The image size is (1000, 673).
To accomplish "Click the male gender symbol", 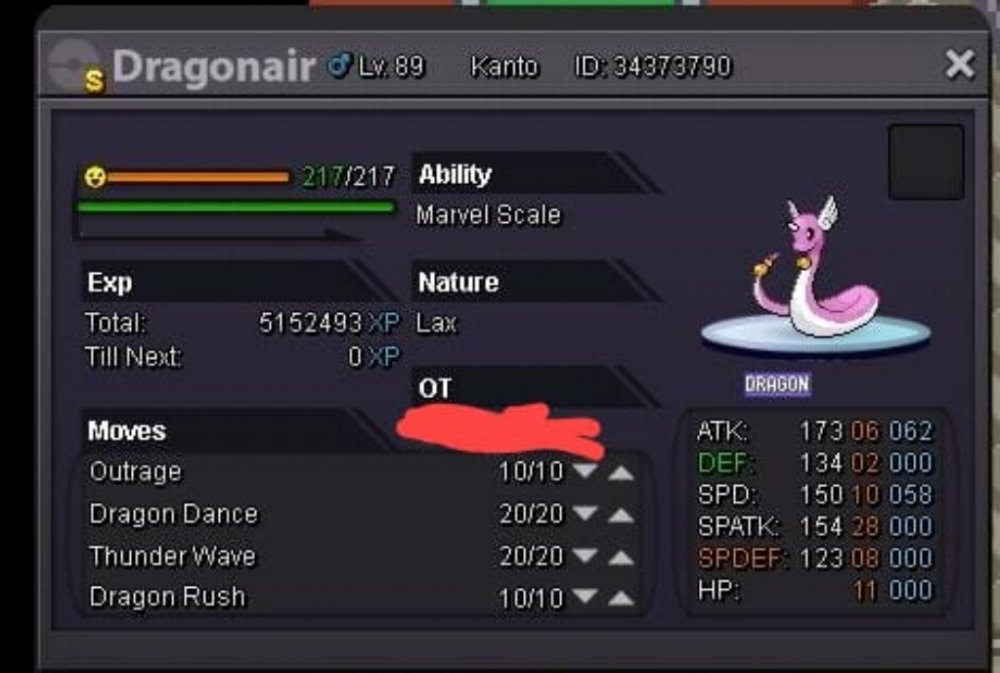I will pyautogui.click(x=339, y=65).
